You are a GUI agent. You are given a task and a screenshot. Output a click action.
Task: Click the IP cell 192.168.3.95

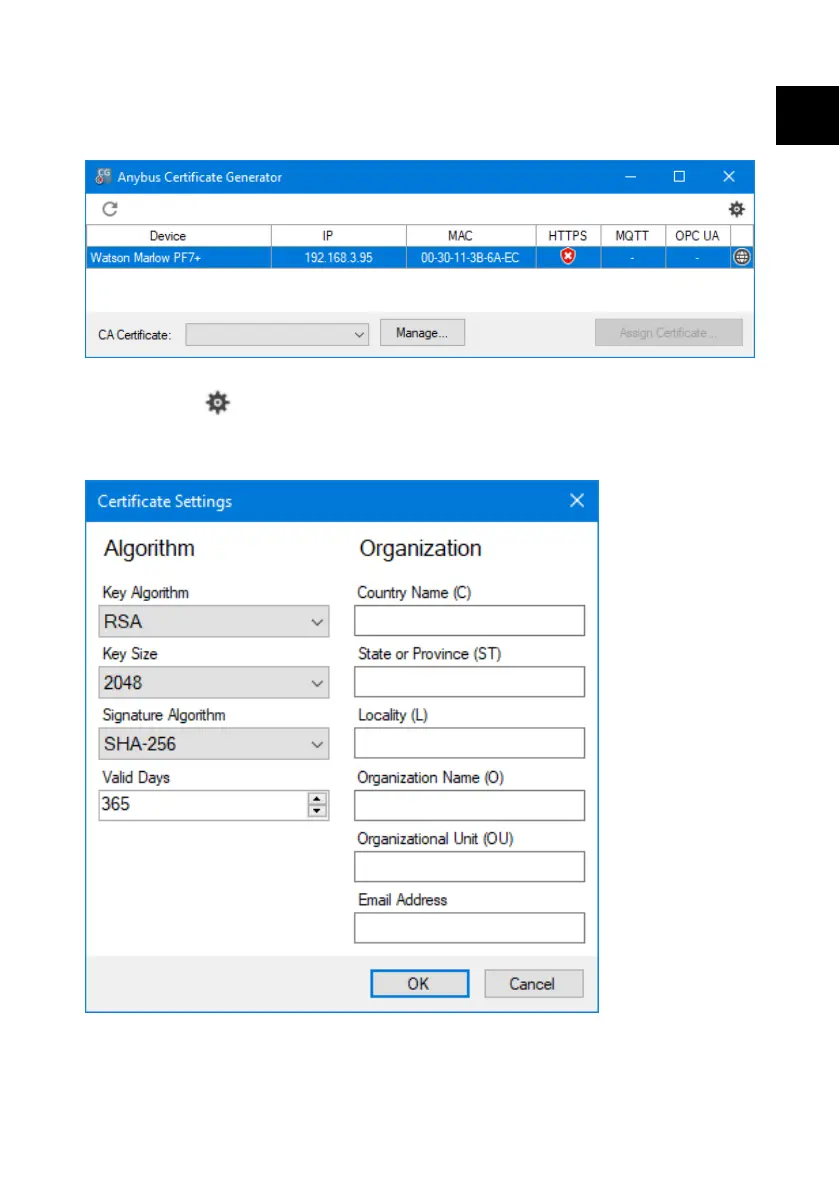click(339, 257)
